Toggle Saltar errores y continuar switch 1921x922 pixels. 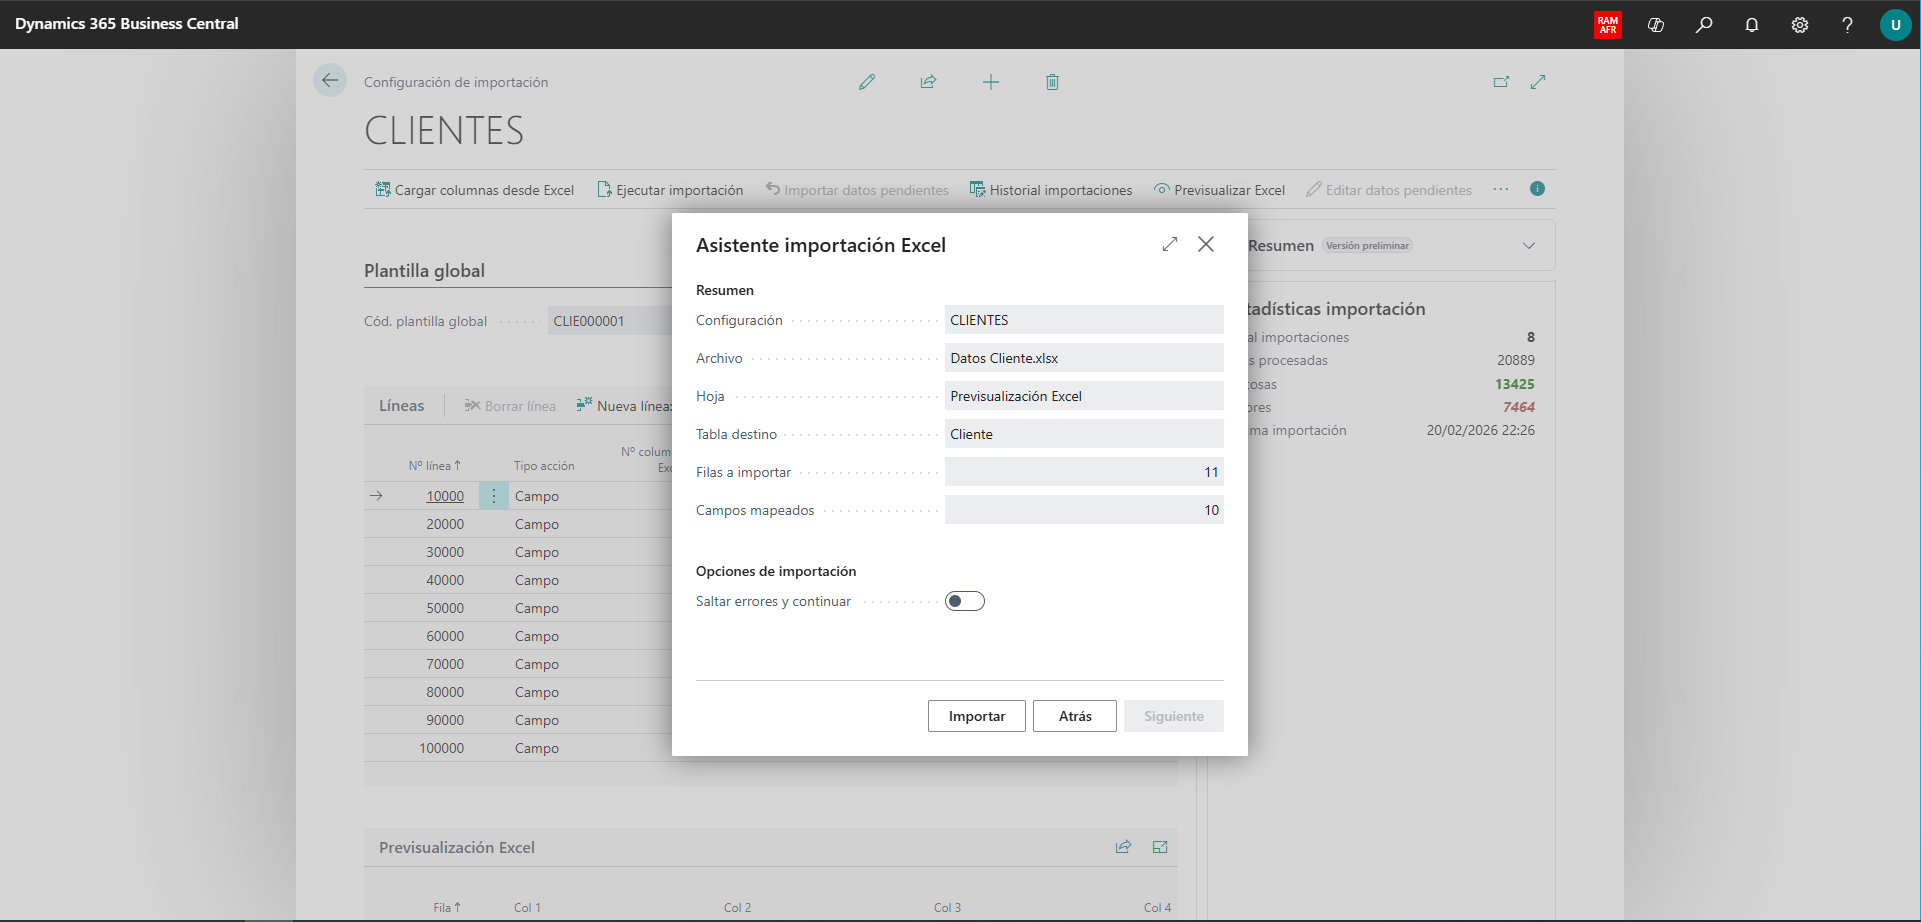click(x=965, y=601)
